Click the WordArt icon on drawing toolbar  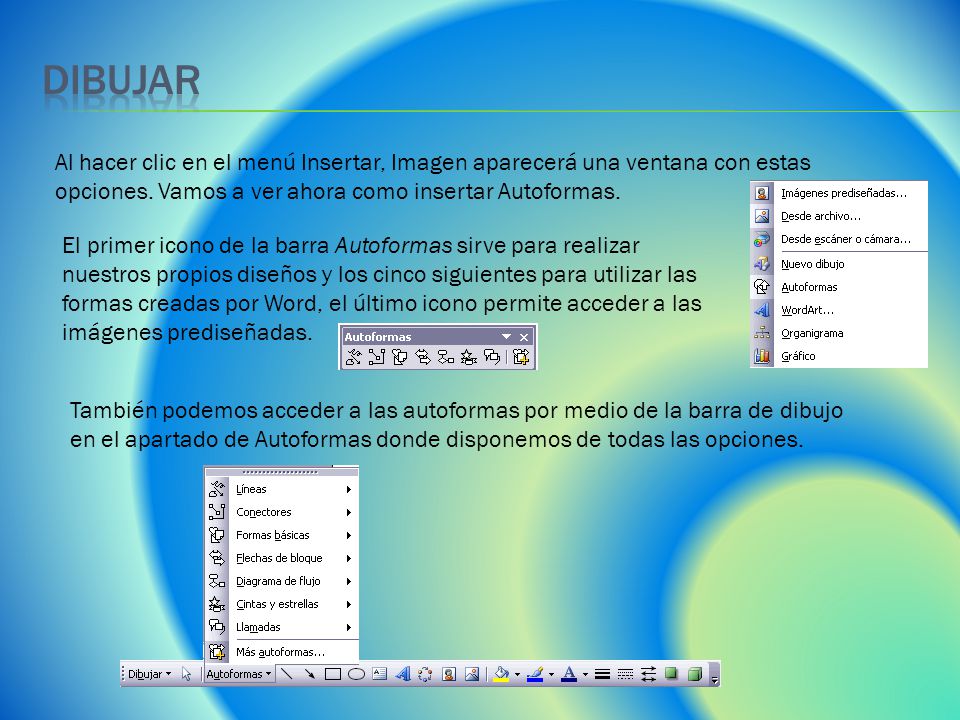click(x=402, y=674)
